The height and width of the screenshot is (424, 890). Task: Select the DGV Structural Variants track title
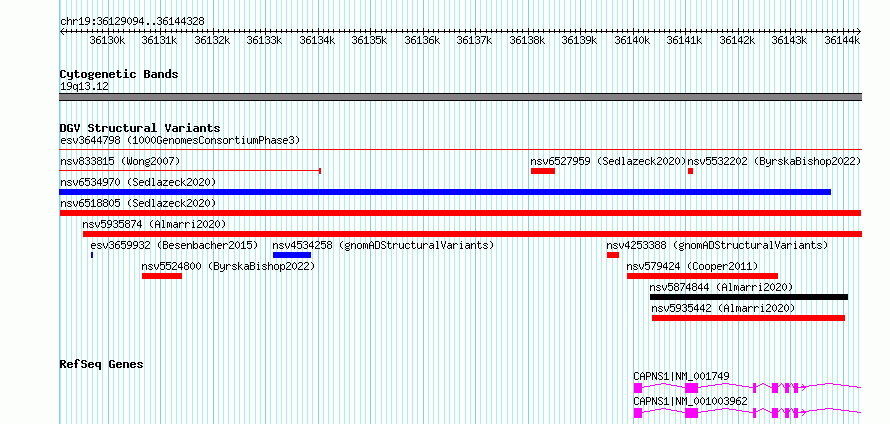point(140,128)
